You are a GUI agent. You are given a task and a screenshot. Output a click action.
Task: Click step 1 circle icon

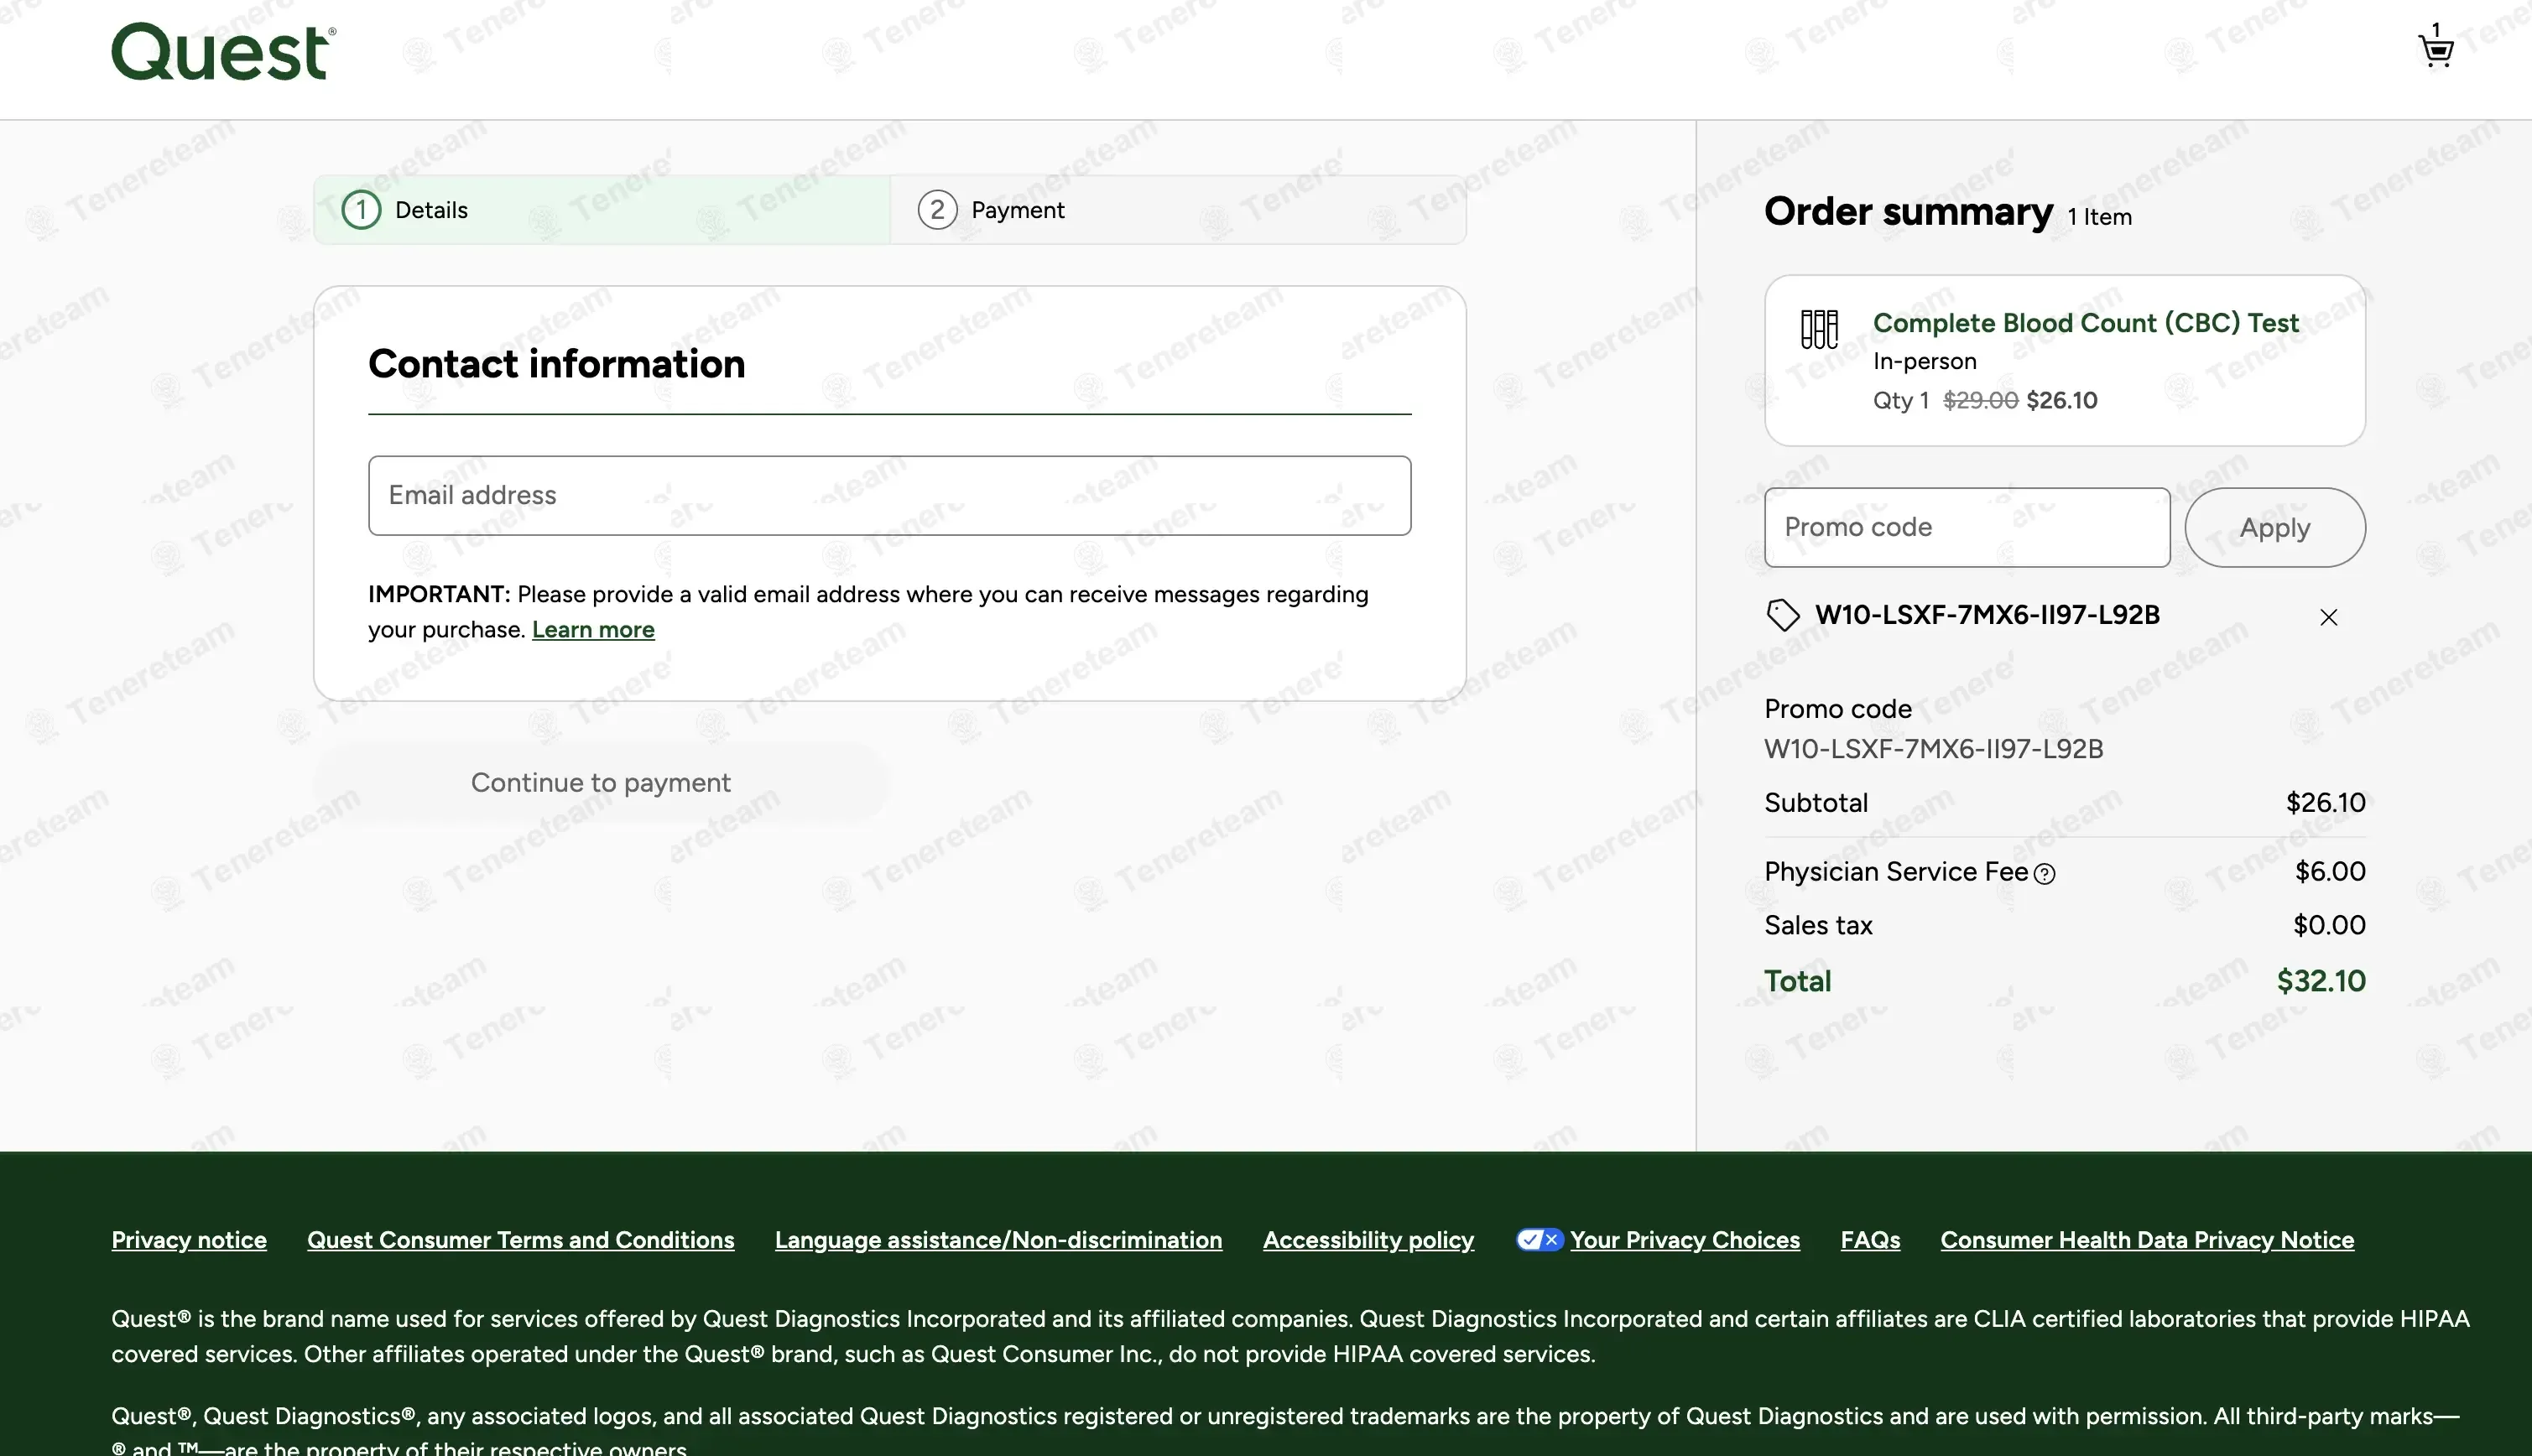pyautogui.click(x=361, y=210)
